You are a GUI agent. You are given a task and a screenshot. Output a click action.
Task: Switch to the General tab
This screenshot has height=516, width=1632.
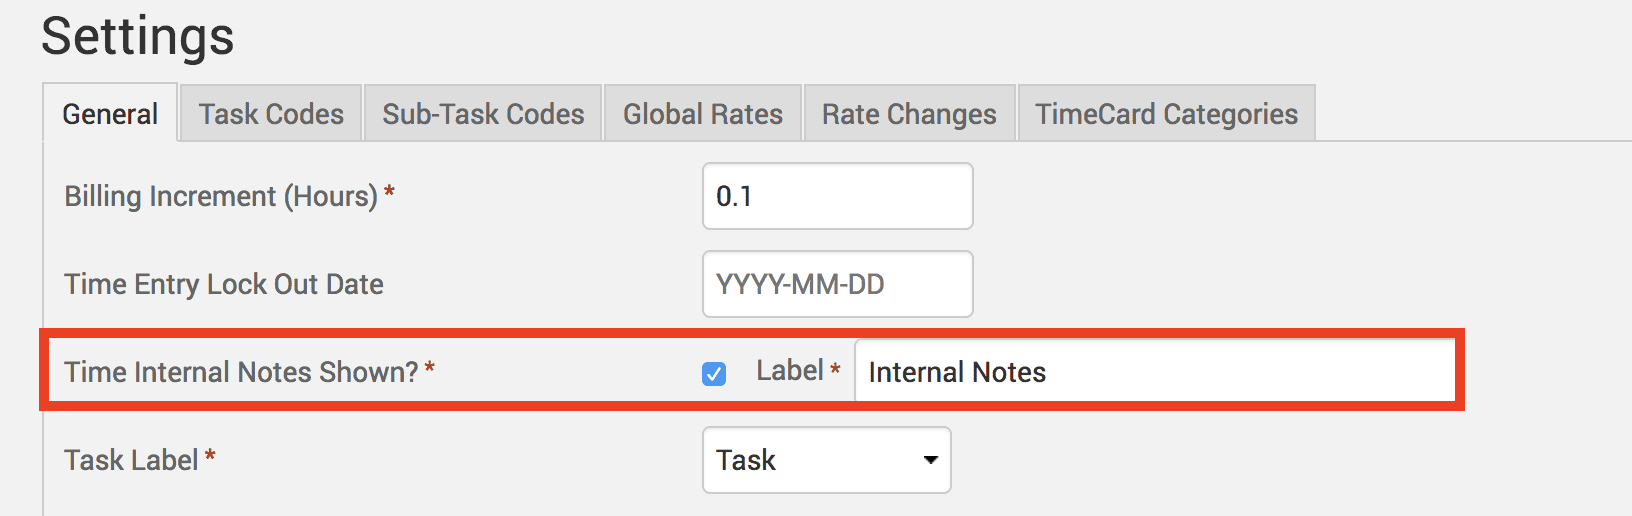pyautogui.click(x=110, y=114)
